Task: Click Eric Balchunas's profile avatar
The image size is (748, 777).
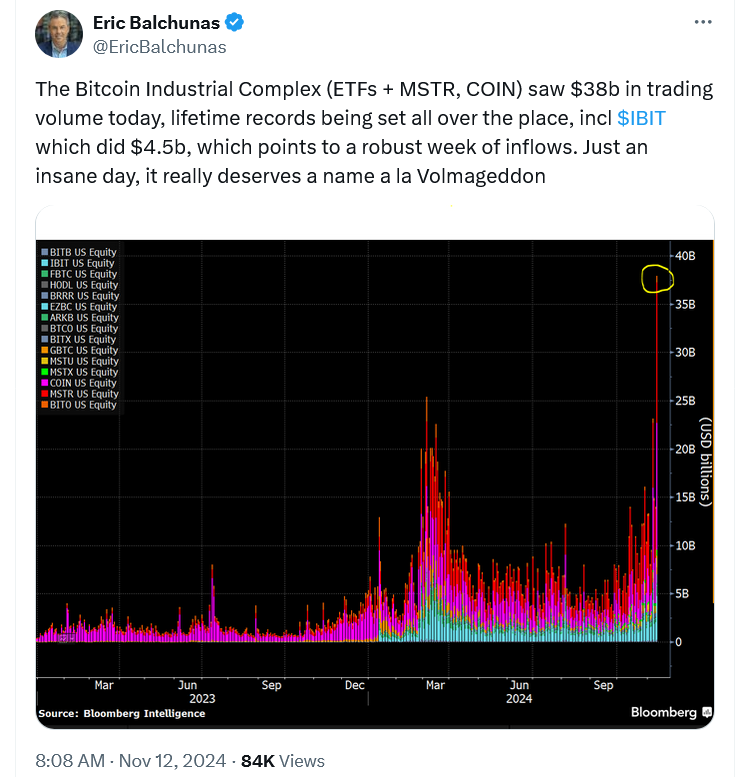Action: [59, 34]
